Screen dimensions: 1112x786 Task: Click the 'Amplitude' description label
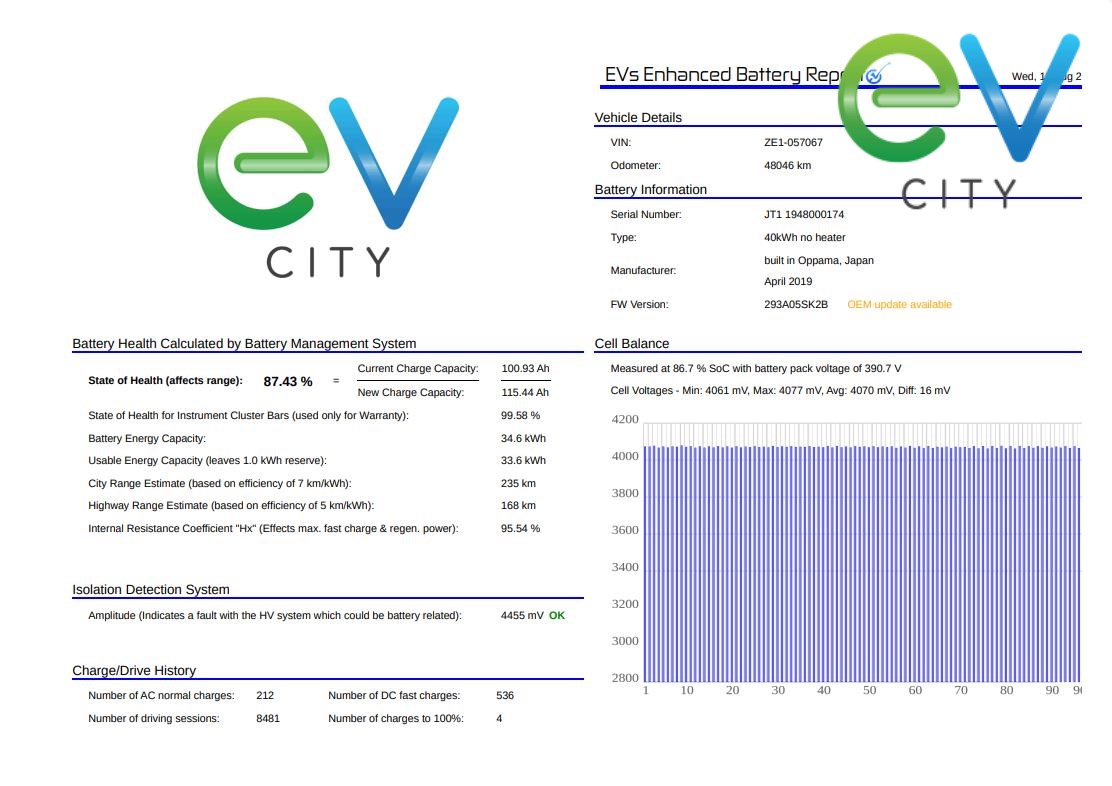[x=274, y=616]
